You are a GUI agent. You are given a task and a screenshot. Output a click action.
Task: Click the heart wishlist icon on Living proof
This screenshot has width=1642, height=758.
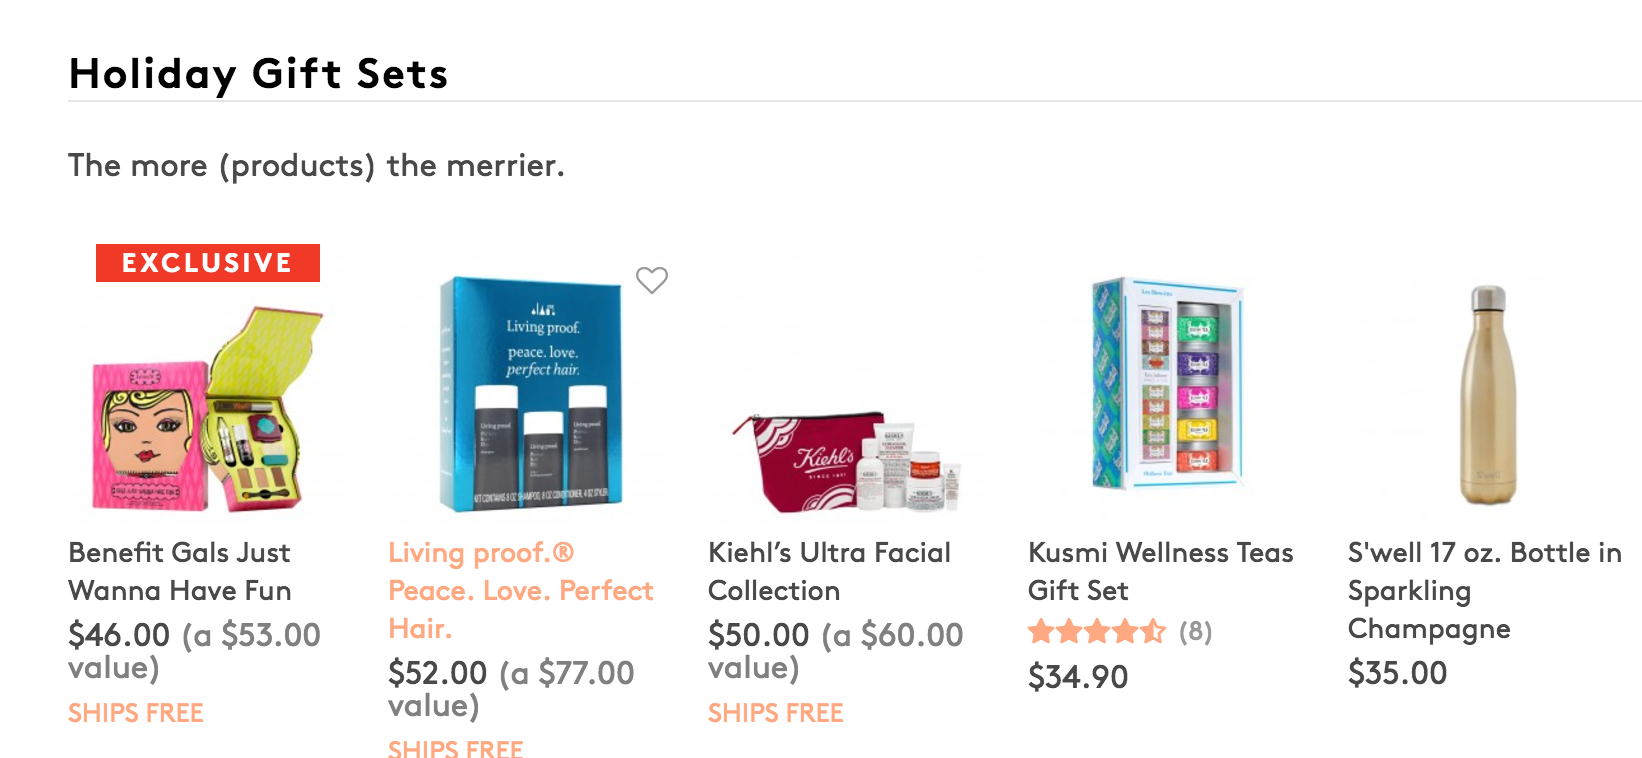(652, 280)
